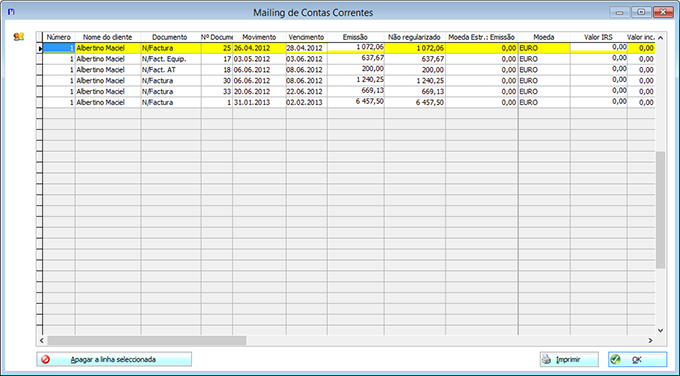680x376 pixels.
Task: Click the horizontal scrollbar left arrow
Action: [x=42, y=340]
